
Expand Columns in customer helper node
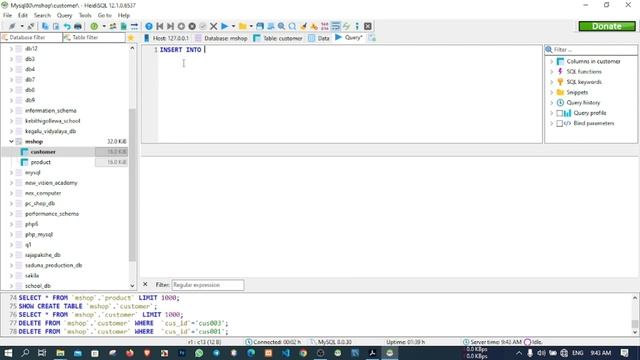(x=551, y=62)
